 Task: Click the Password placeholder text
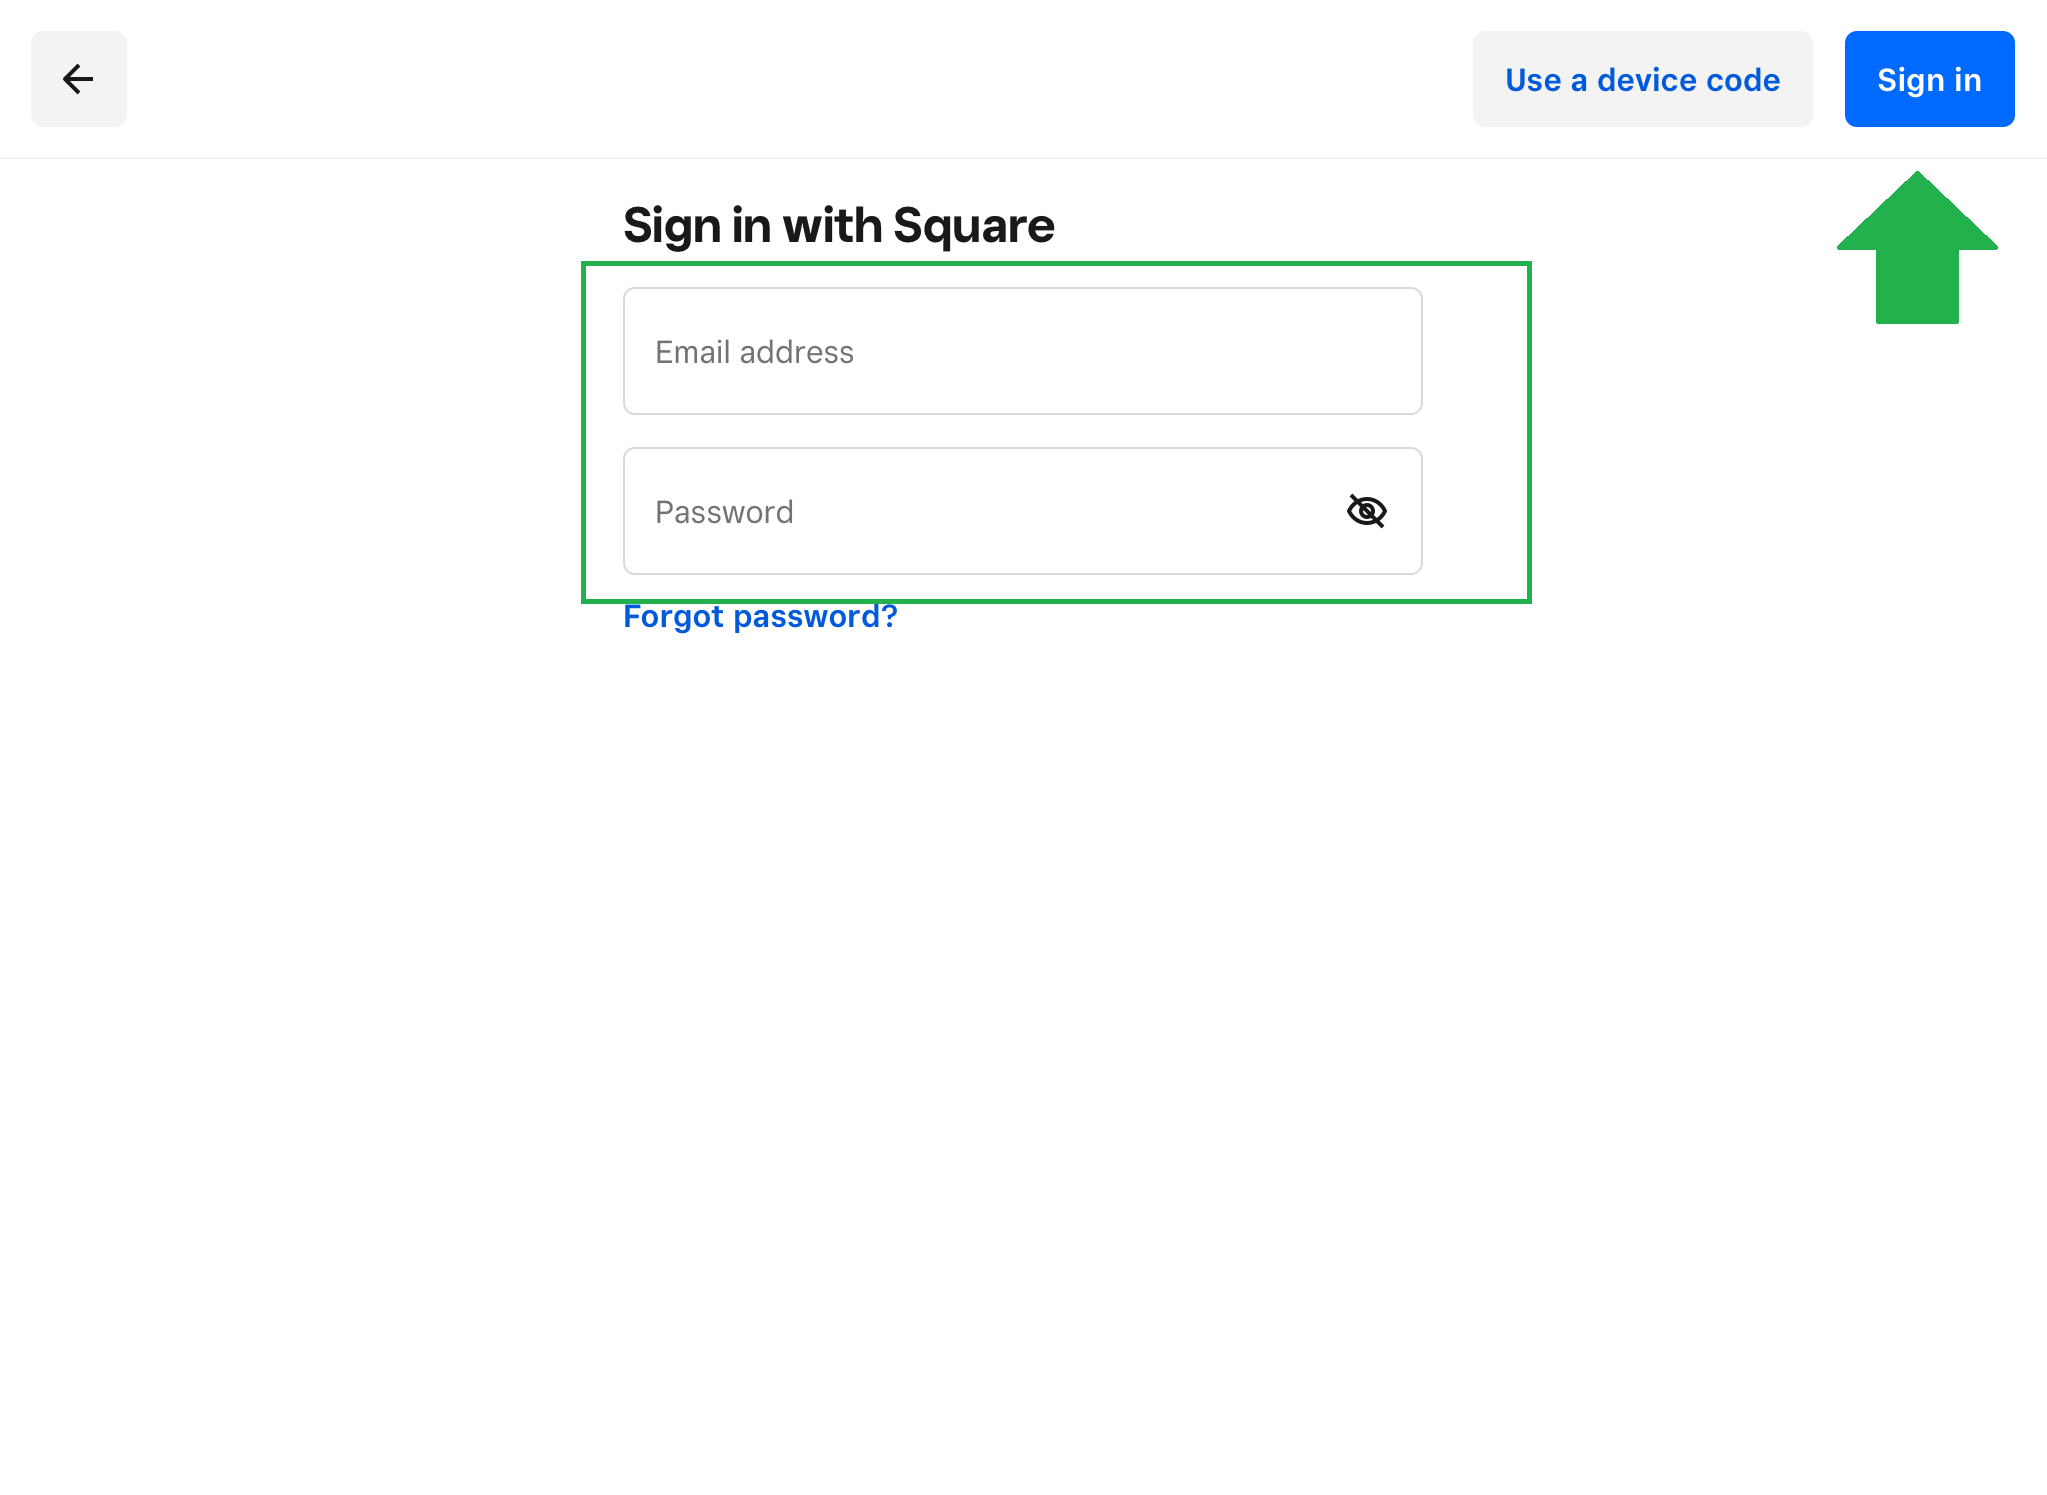[724, 512]
